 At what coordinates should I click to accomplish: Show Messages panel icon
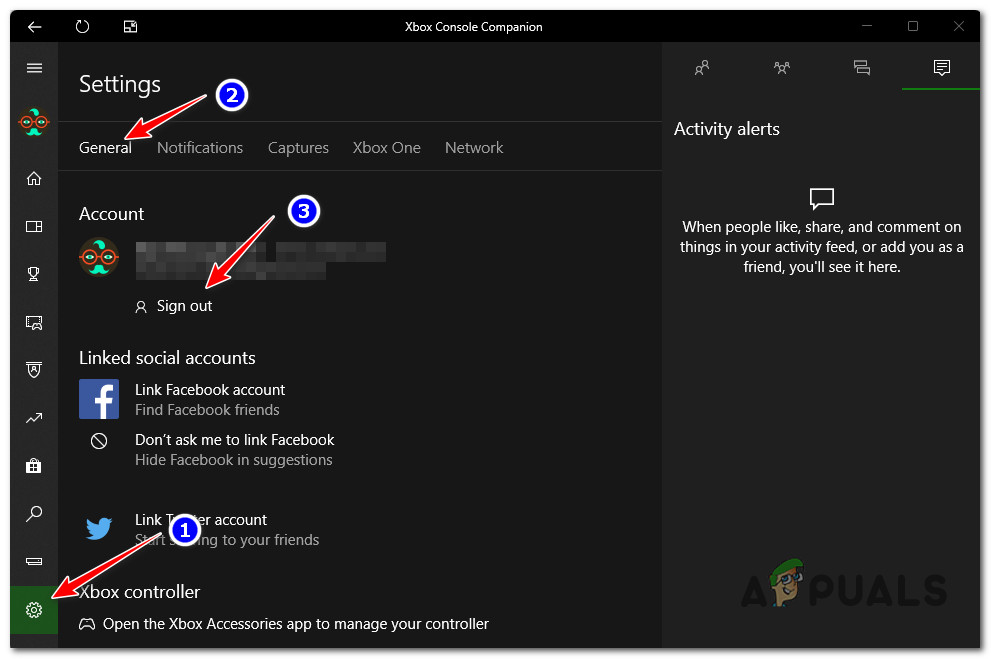[861, 67]
